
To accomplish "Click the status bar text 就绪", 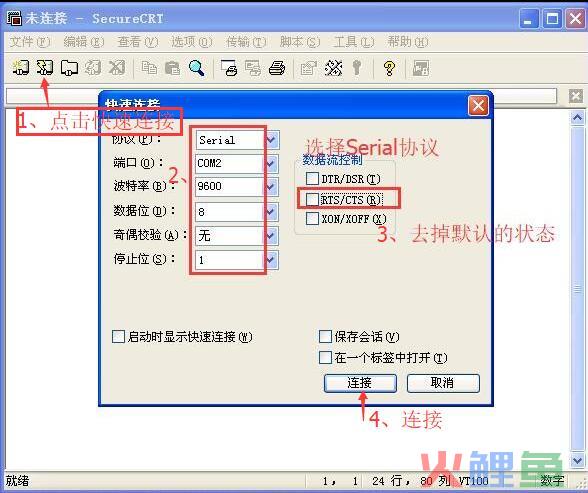I will point(18,481).
